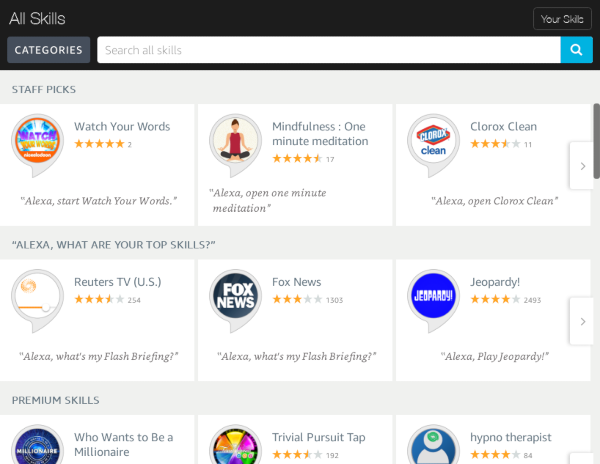This screenshot has width=600, height=464.
Task: Focus the Search all skills field
Action: click(329, 50)
